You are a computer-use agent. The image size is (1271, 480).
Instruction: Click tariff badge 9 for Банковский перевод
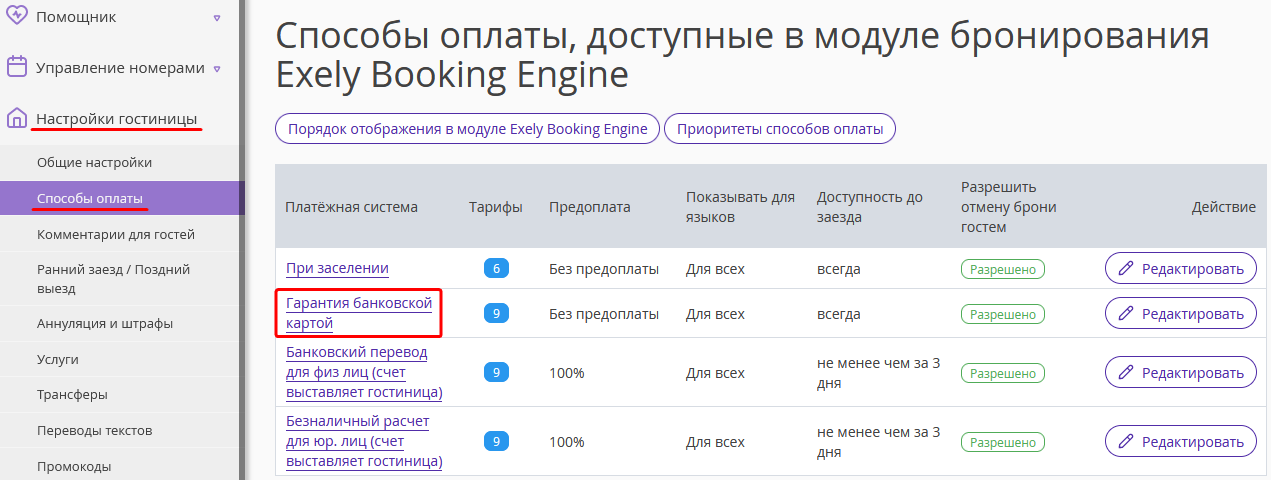coord(496,372)
